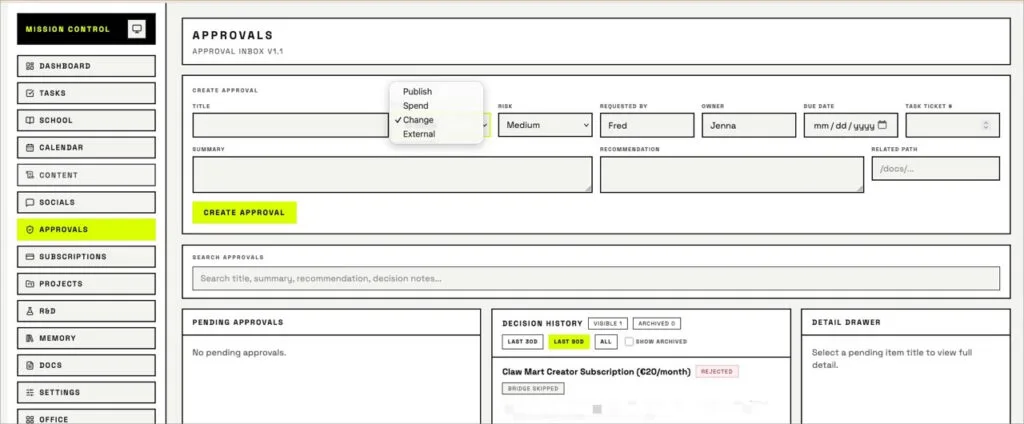Open the Dashboard page
This screenshot has width=1024, height=424.
pyautogui.click(x=86, y=66)
